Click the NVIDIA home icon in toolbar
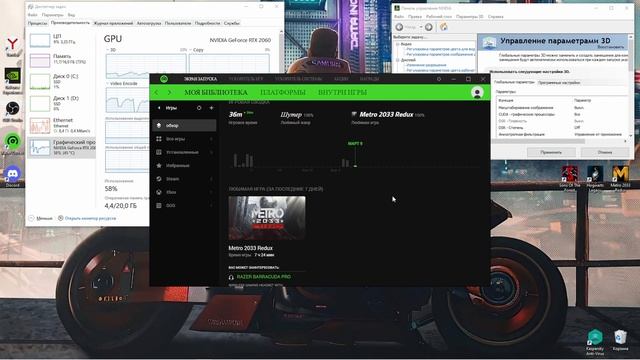Viewport: 640px width, 360px height. [x=443, y=27]
